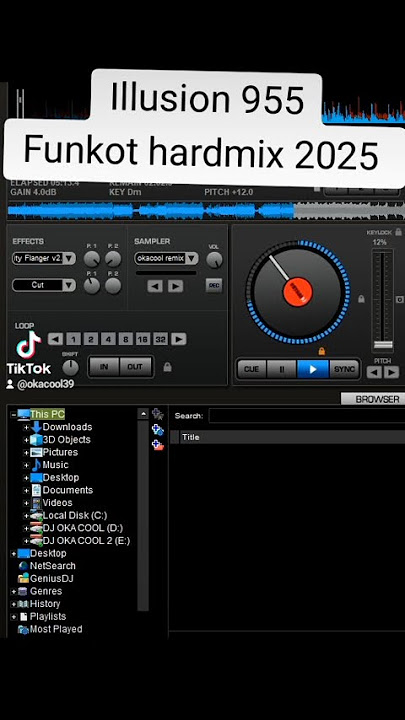Set a 4-beat loop
The width and height of the screenshot is (405, 720).
(108, 339)
